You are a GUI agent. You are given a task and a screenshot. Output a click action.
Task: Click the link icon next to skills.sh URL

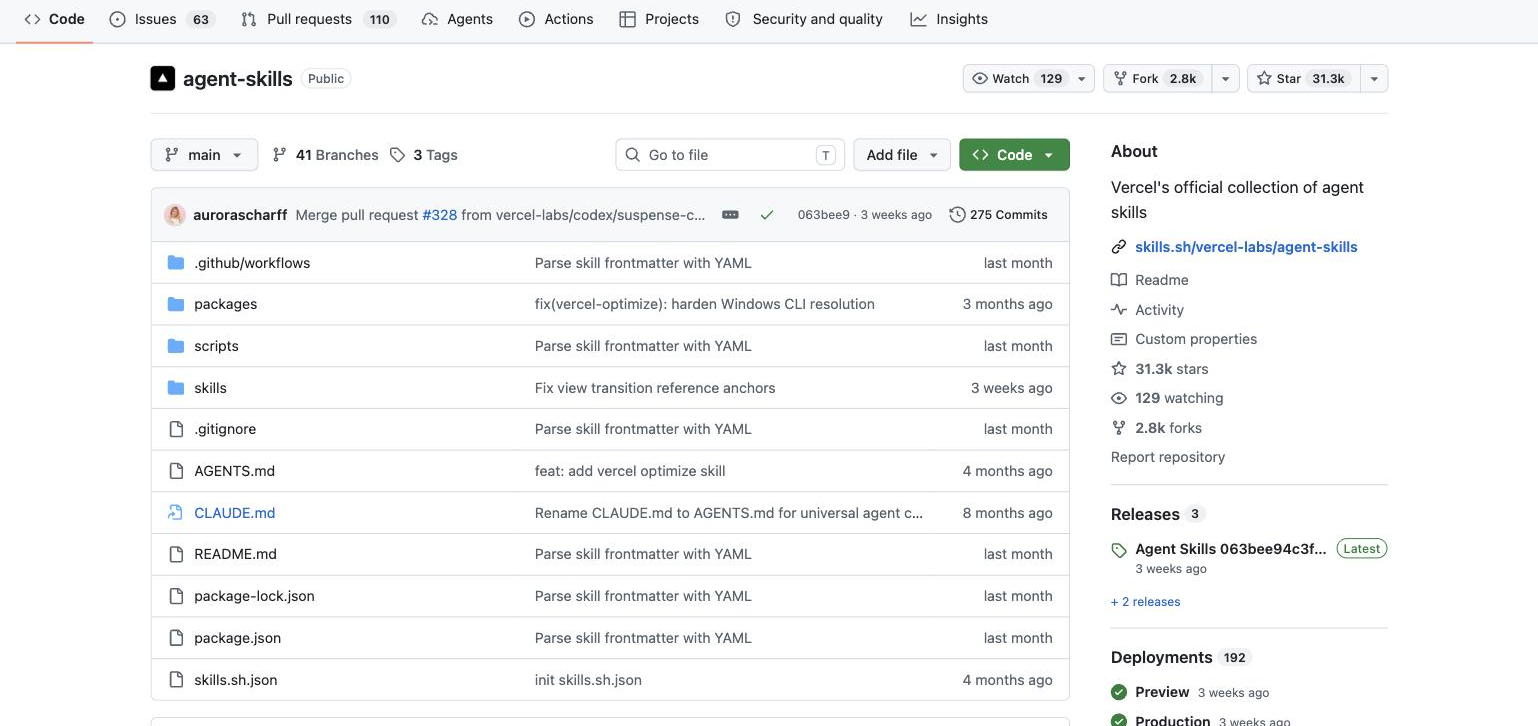1119,247
